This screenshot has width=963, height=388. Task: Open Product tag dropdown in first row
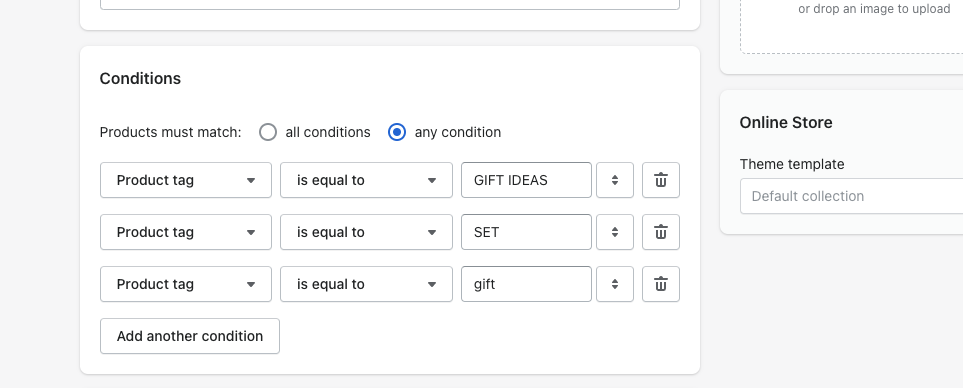(x=186, y=180)
